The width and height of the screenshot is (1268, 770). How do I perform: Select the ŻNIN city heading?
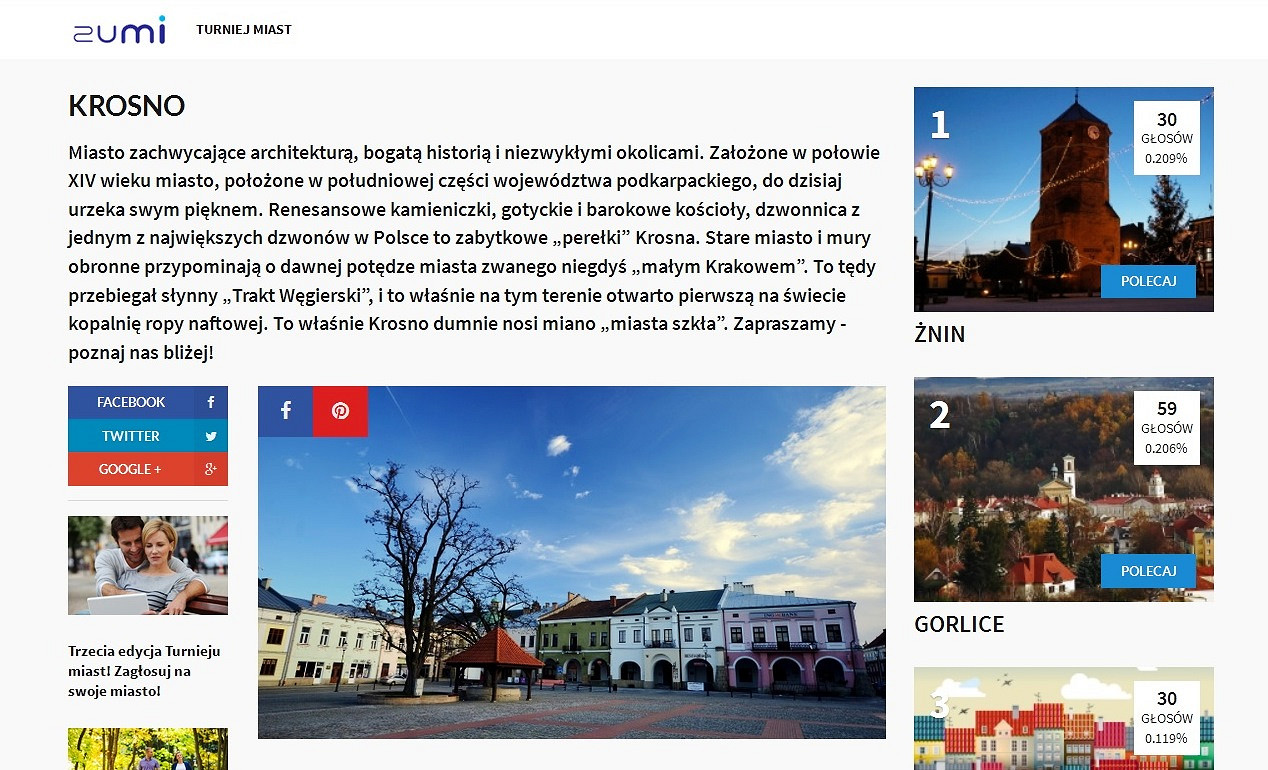[x=940, y=334]
